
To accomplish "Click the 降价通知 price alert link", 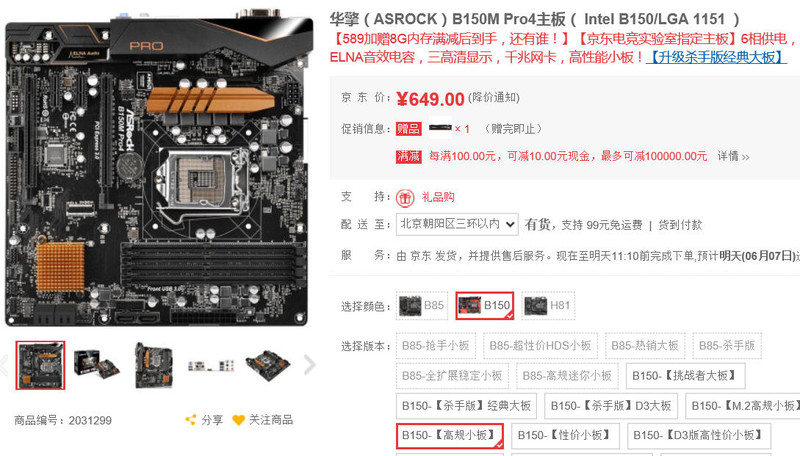I will (493, 97).
